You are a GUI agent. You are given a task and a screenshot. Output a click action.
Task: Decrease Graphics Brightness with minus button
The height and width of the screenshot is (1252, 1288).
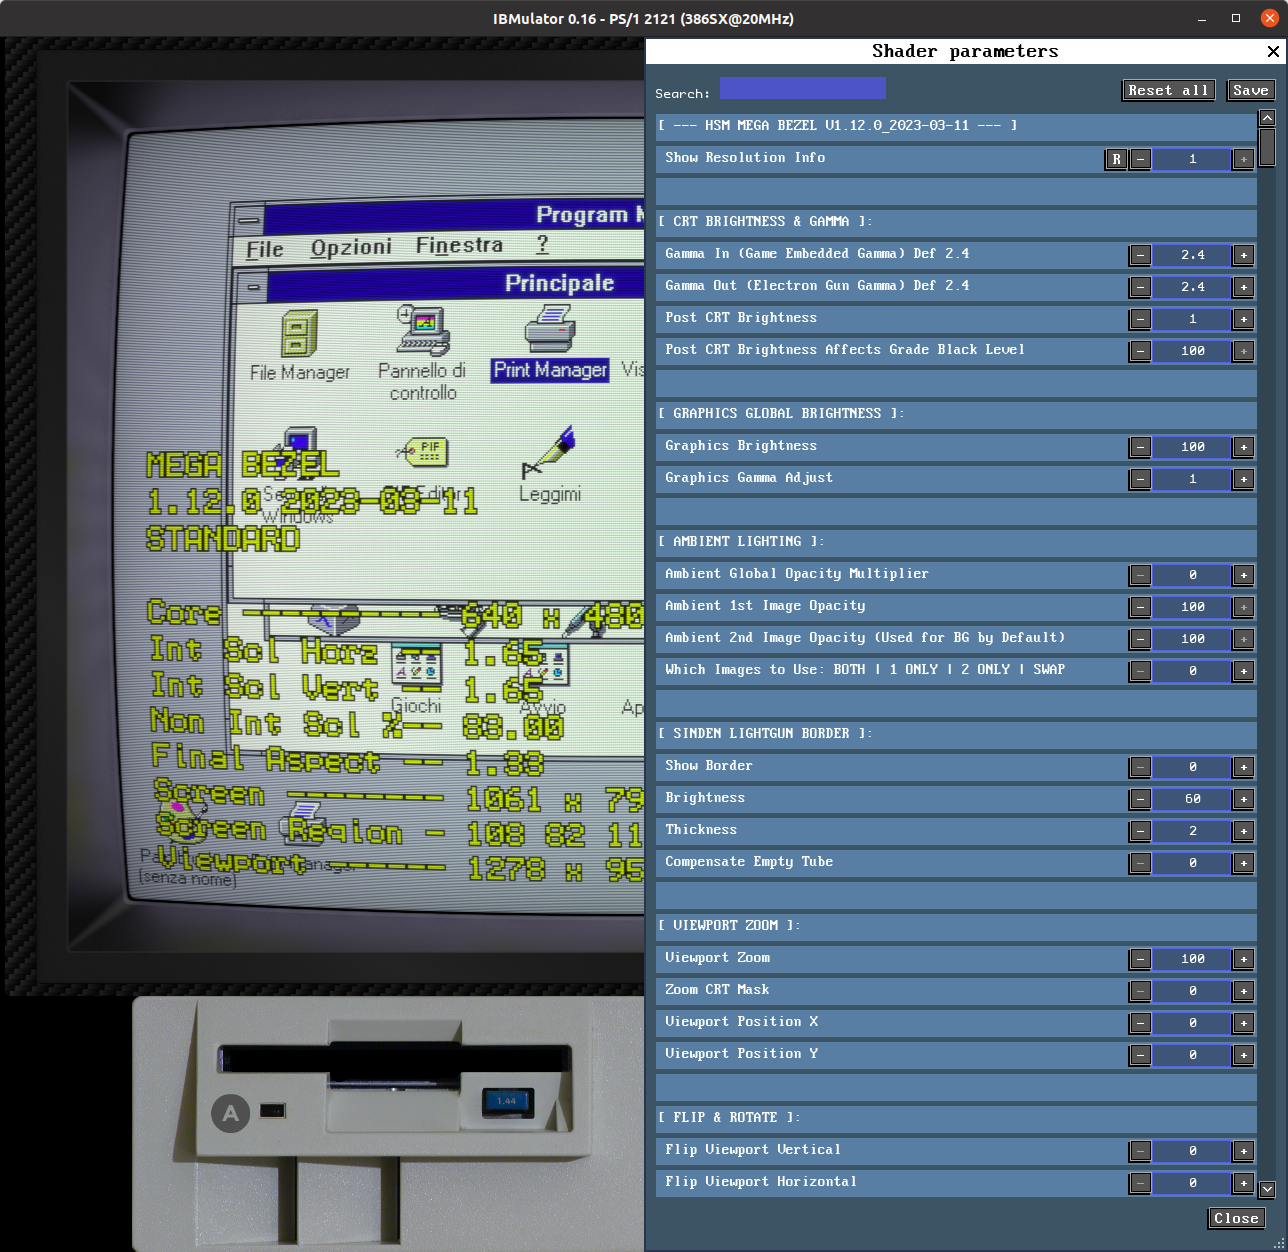click(1140, 447)
